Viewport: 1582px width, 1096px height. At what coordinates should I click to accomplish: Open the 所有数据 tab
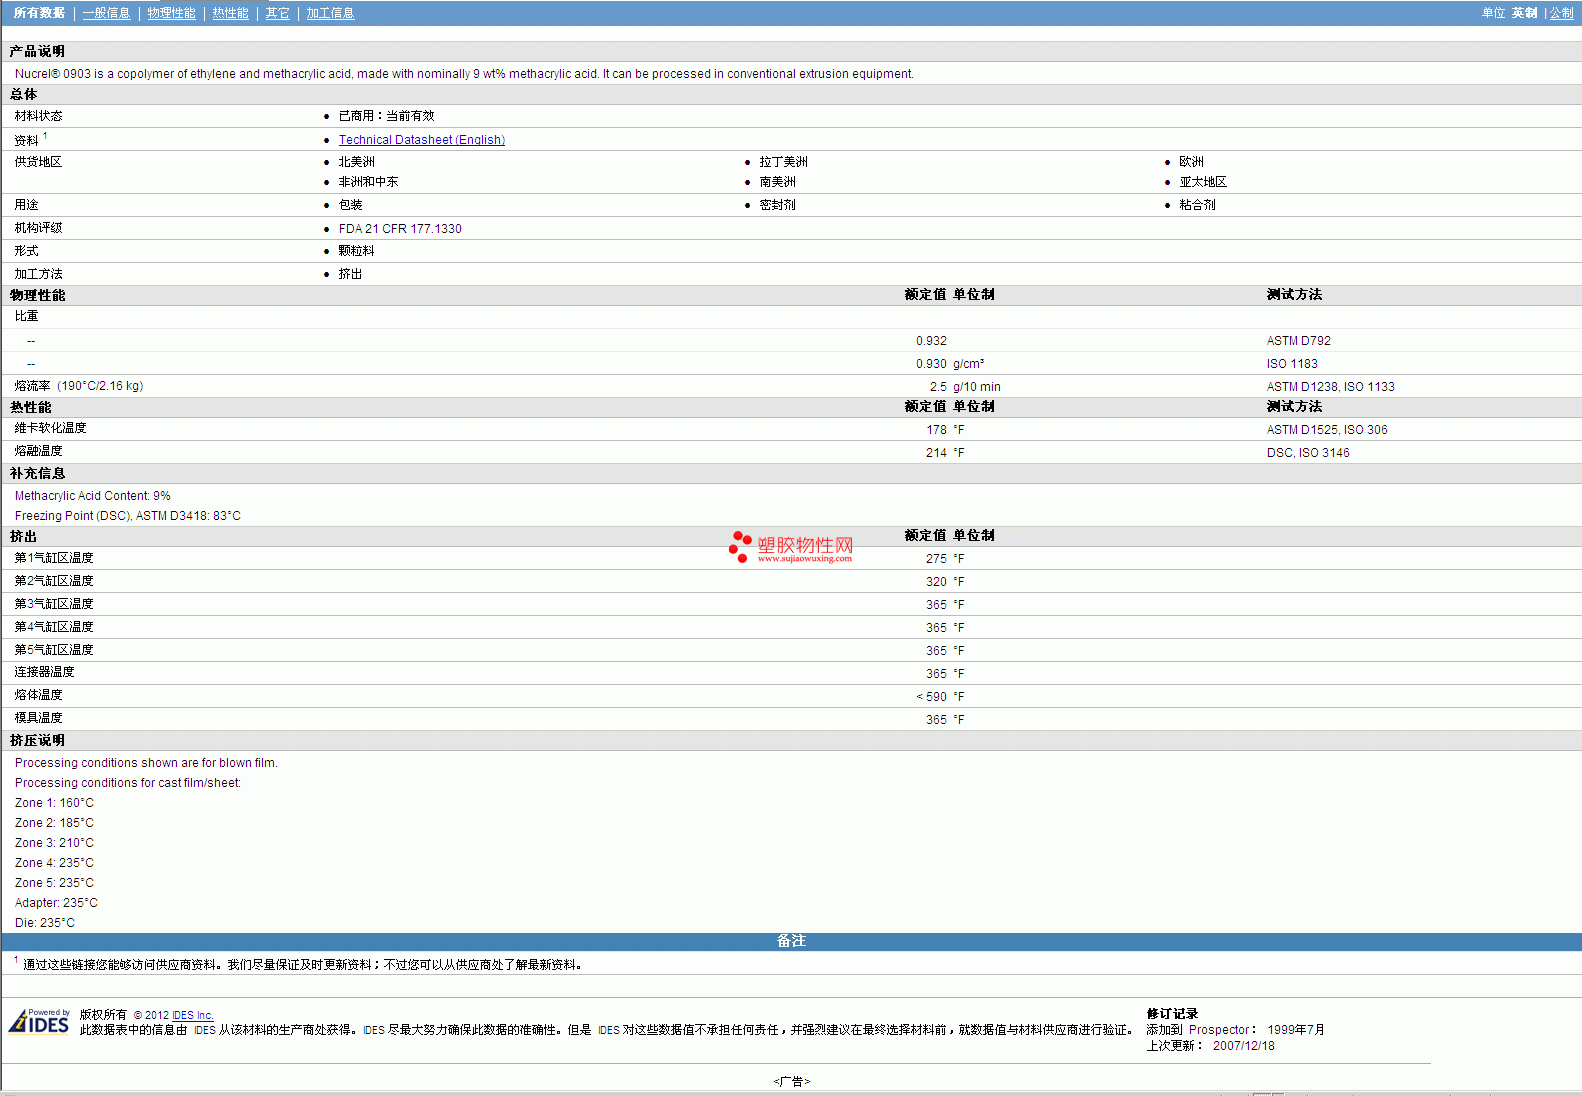[x=39, y=13]
